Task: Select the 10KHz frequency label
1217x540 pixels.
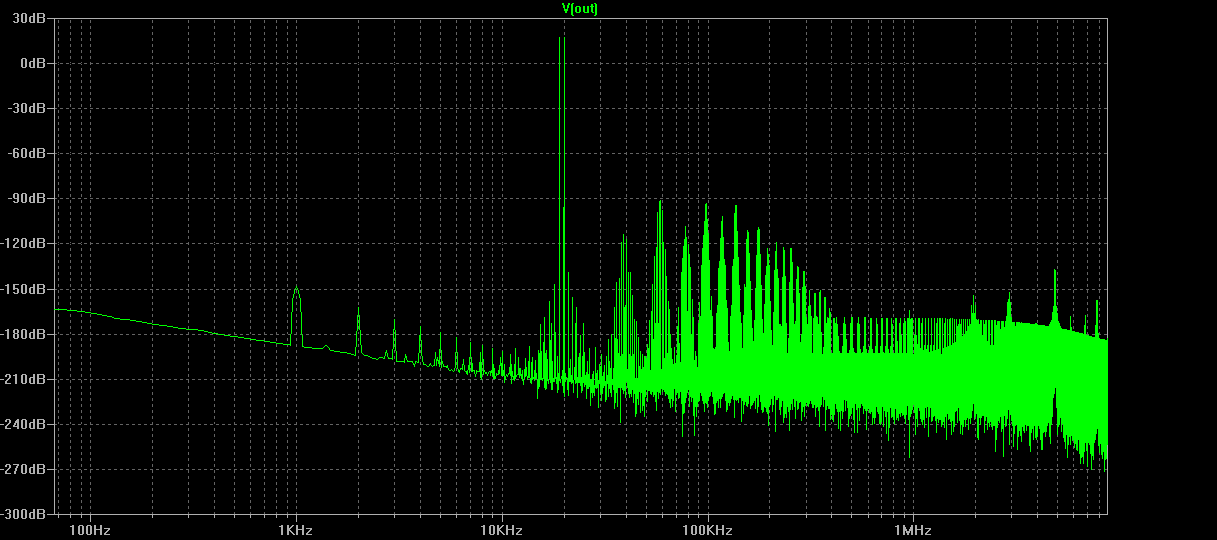Action: [x=501, y=529]
